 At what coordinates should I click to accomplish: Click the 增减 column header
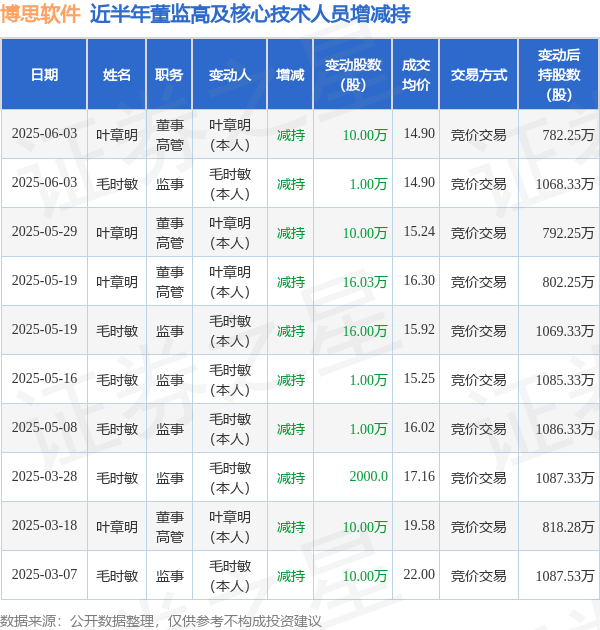point(290,75)
